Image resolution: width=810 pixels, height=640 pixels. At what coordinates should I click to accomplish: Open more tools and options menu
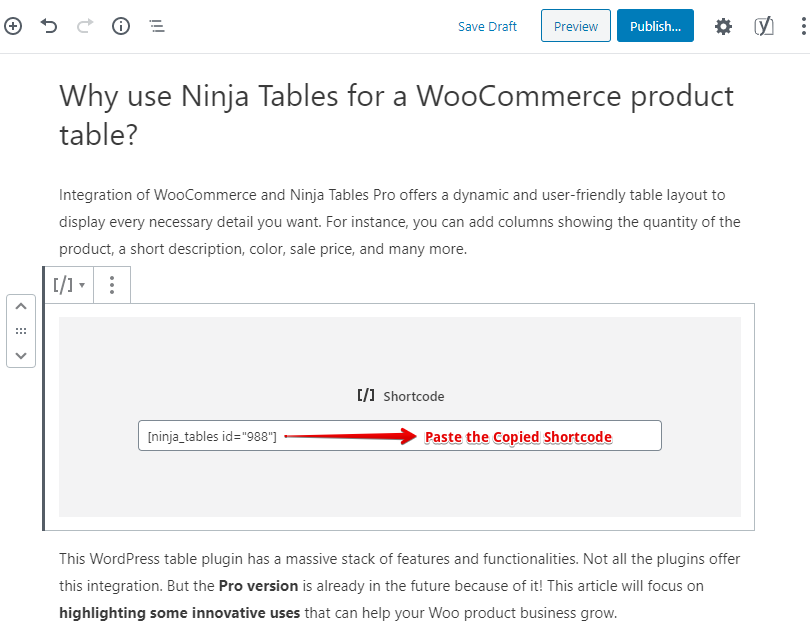click(803, 26)
